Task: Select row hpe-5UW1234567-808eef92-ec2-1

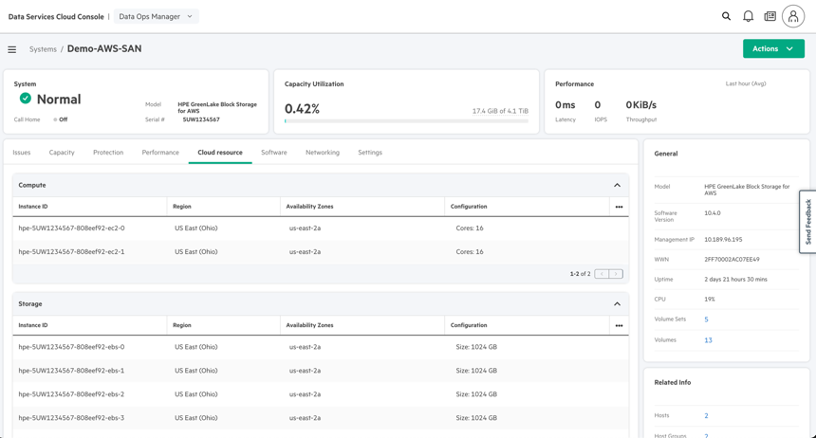Action: tap(321, 252)
